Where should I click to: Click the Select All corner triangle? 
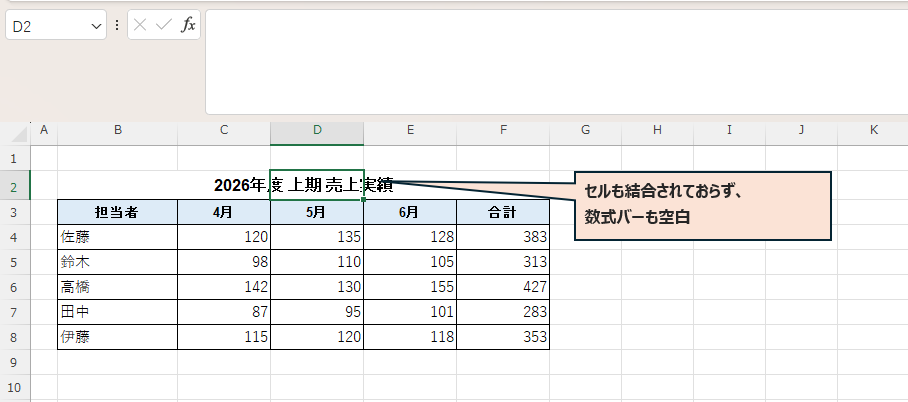pos(20,134)
